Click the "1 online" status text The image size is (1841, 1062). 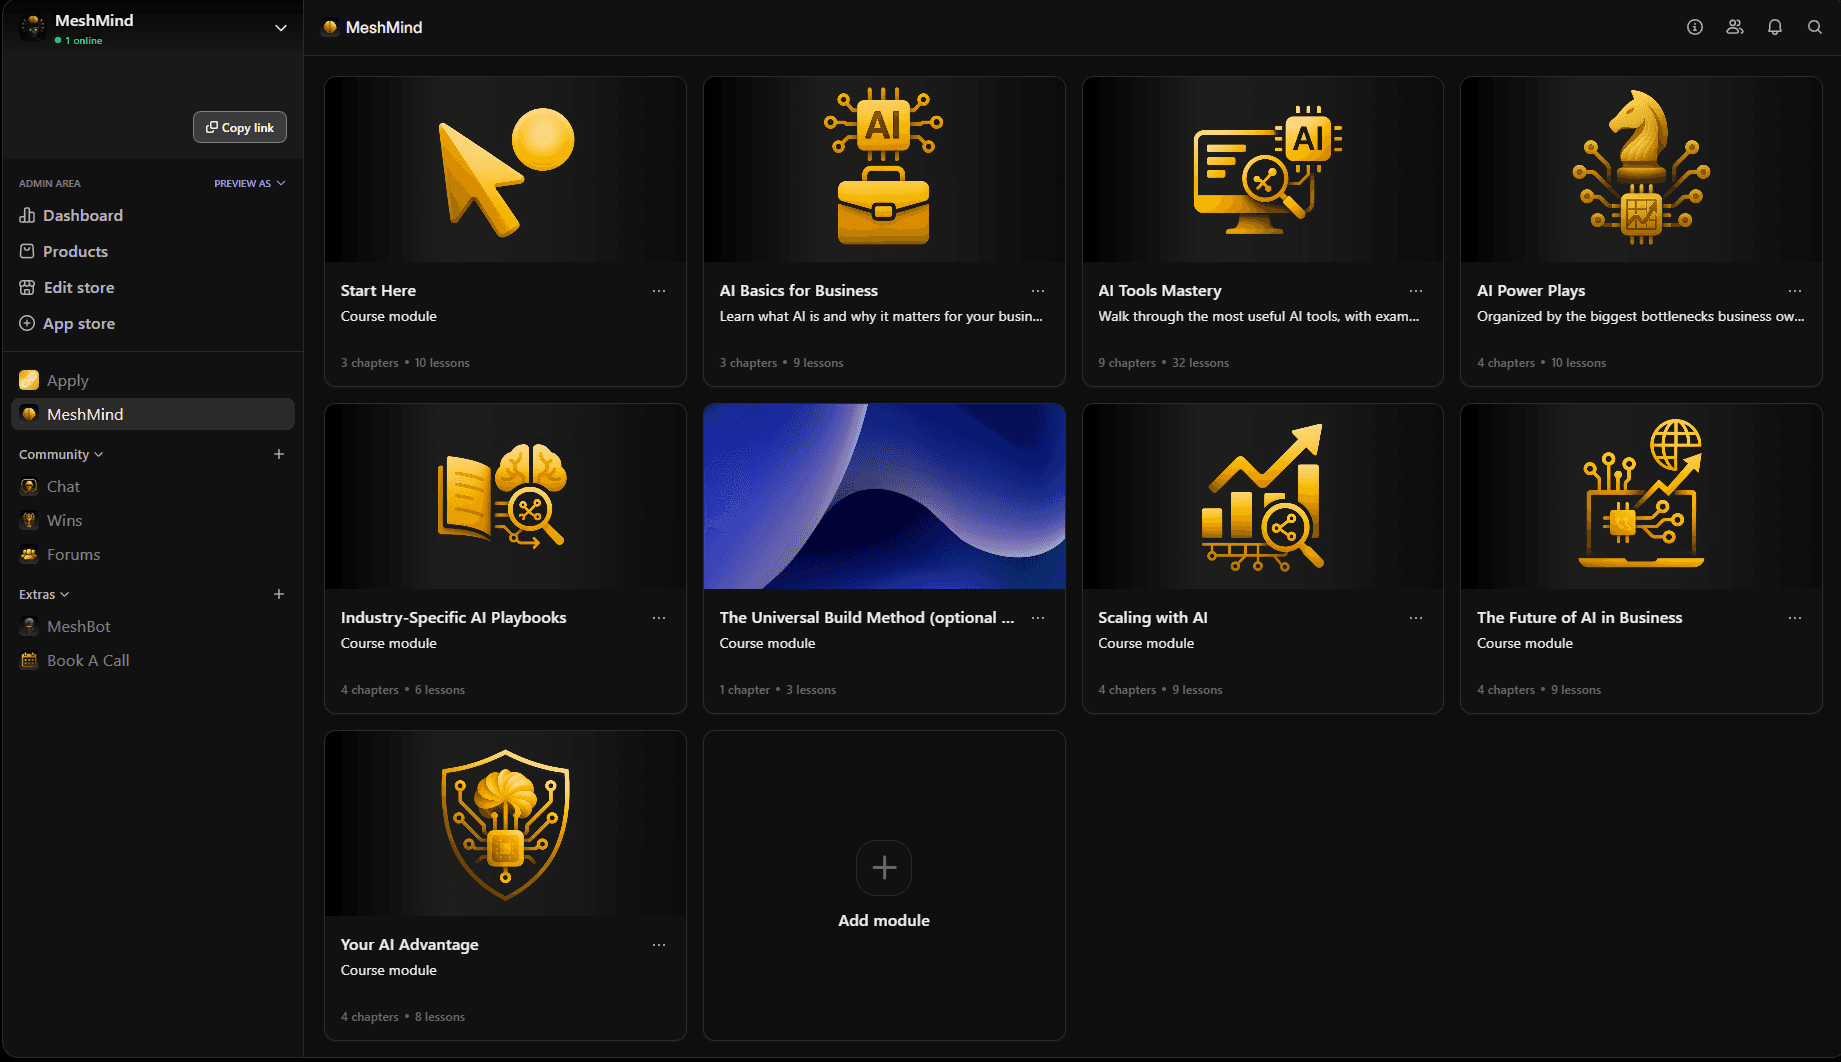coord(84,41)
